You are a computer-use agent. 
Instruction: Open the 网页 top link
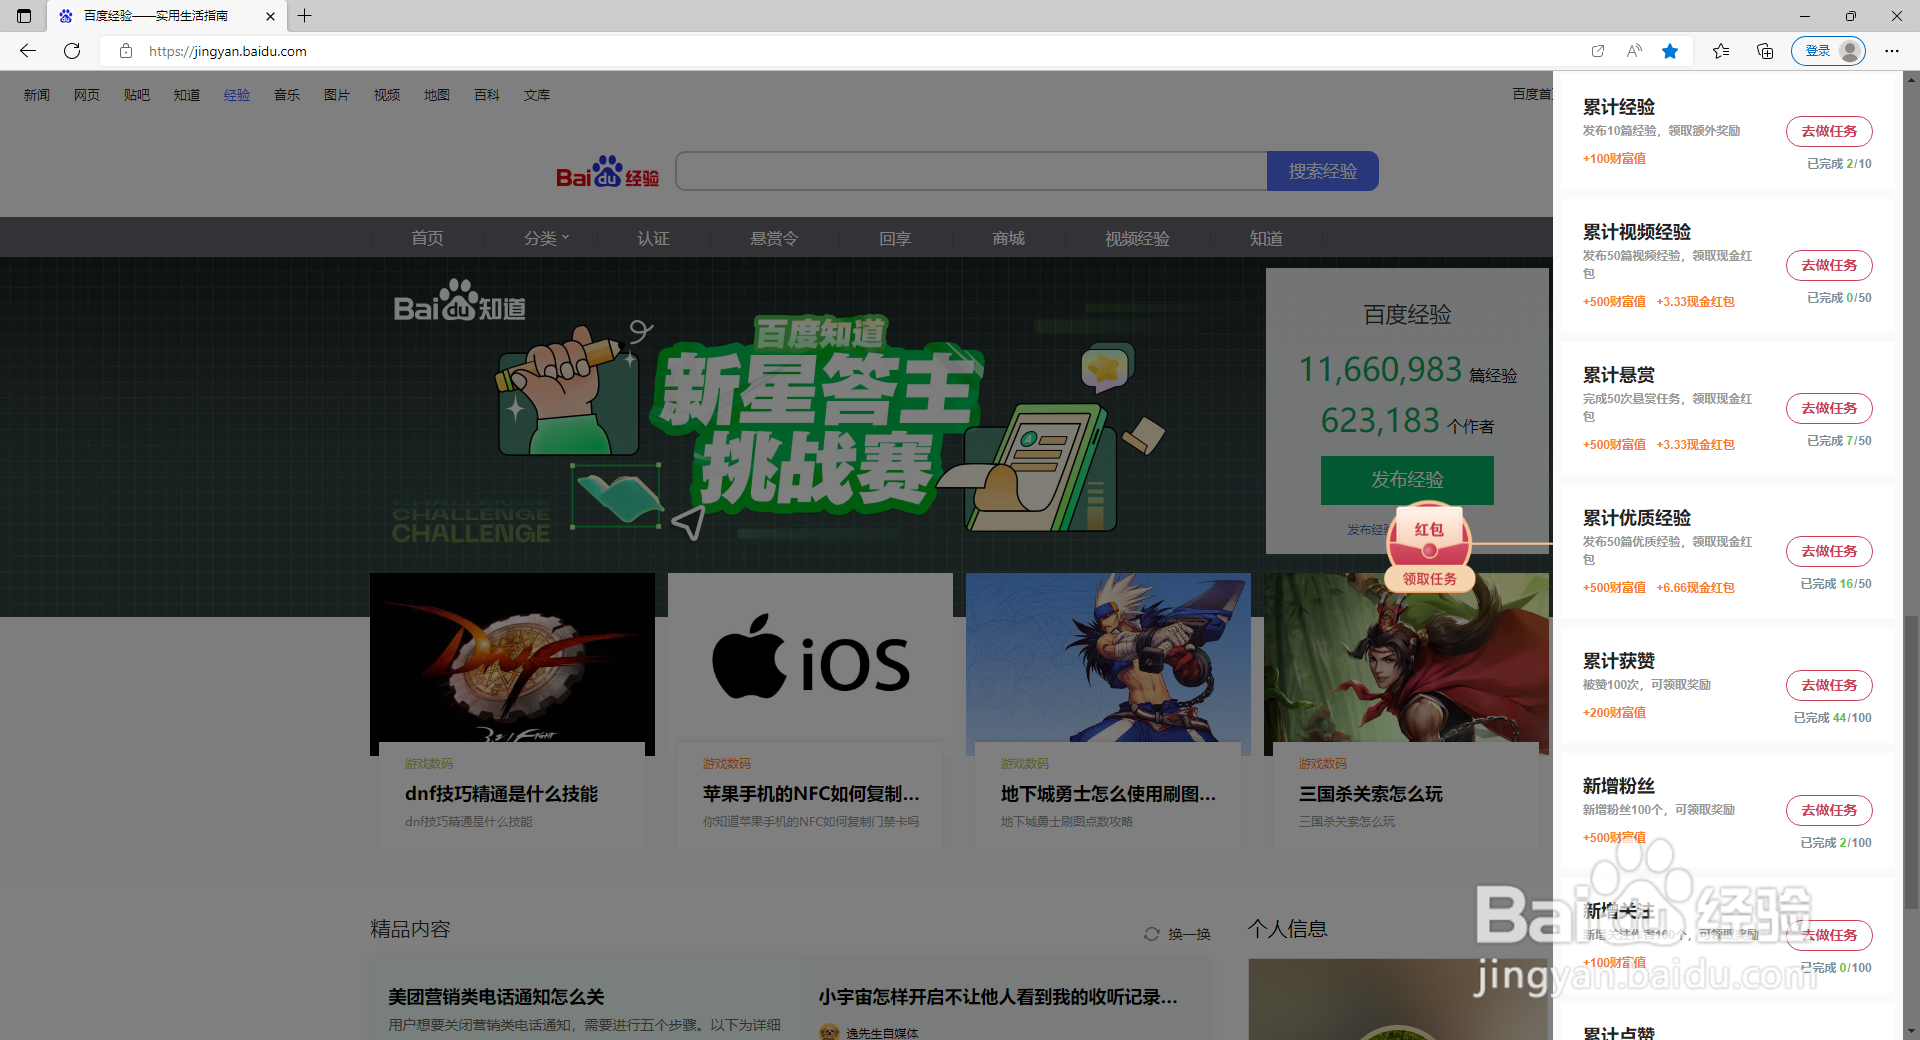[87, 95]
